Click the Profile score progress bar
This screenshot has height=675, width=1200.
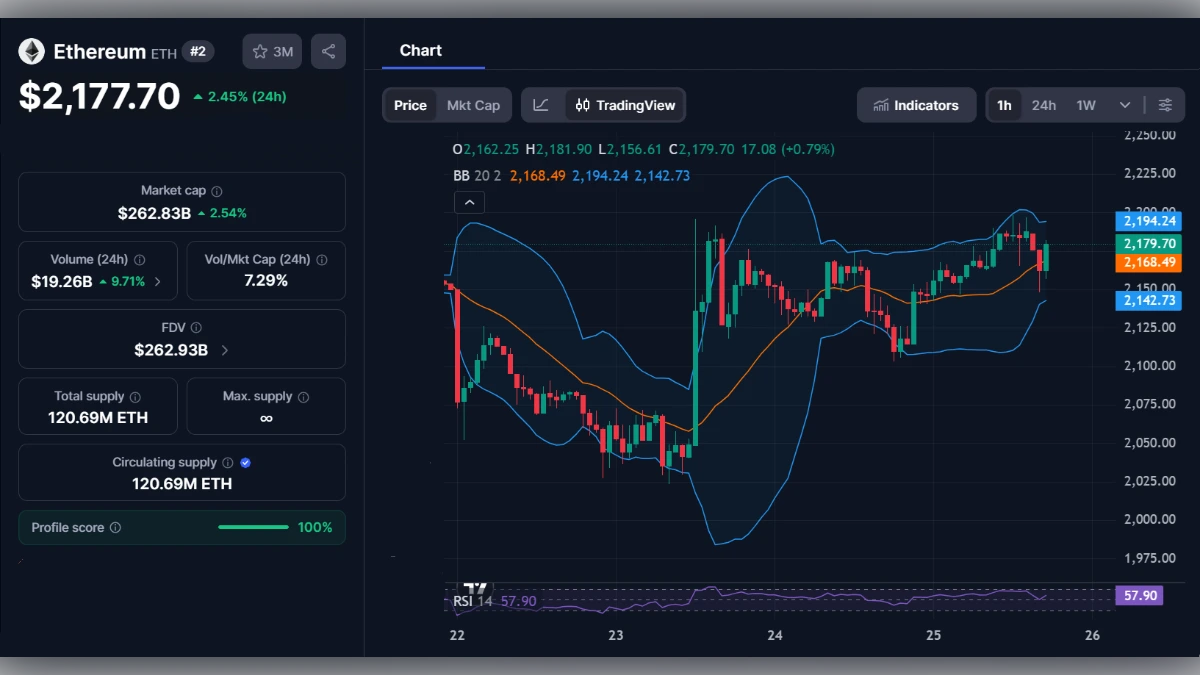click(253, 527)
